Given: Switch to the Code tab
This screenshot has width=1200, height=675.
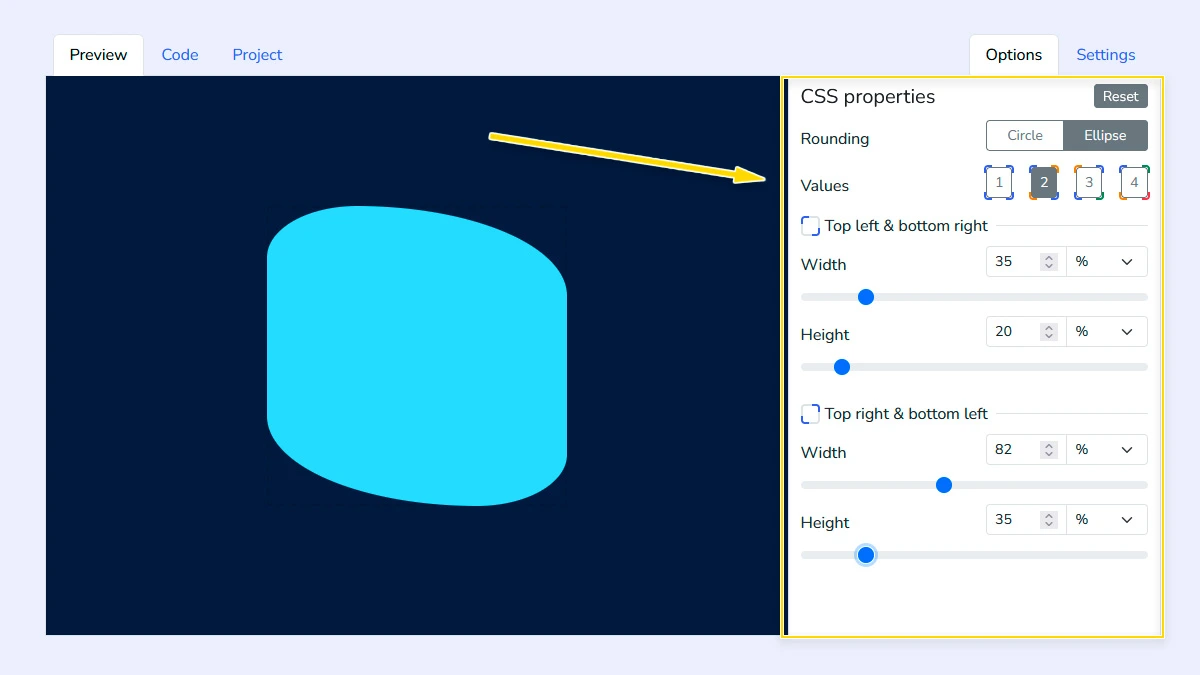Looking at the screenshot, I should point(180,55).
